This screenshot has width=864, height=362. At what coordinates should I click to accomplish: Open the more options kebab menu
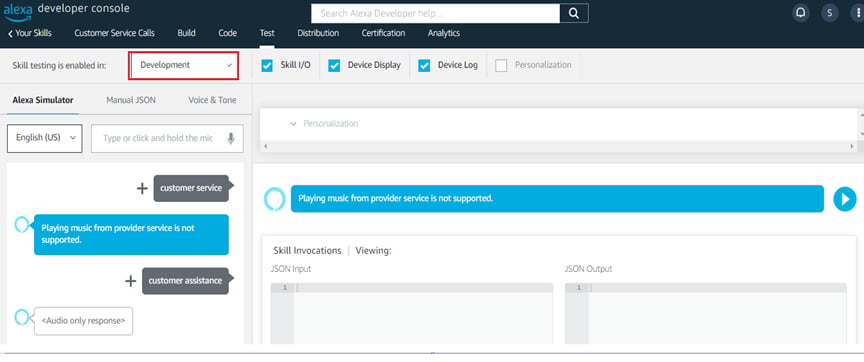click(859, 13)
